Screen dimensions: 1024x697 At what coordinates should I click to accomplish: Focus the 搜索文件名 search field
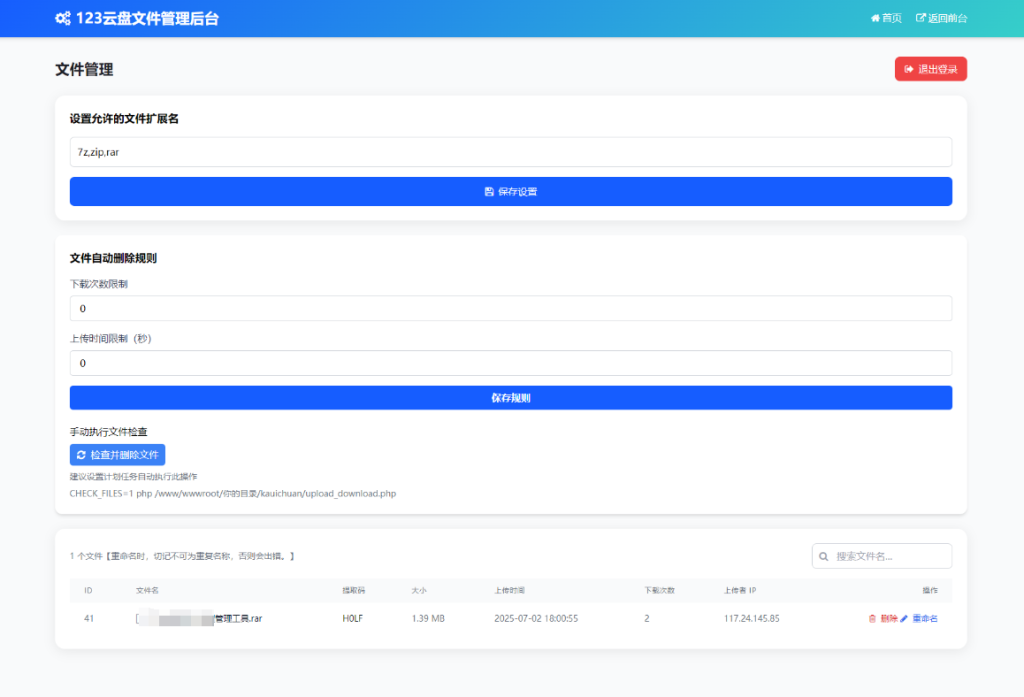[x=890, y=556]
